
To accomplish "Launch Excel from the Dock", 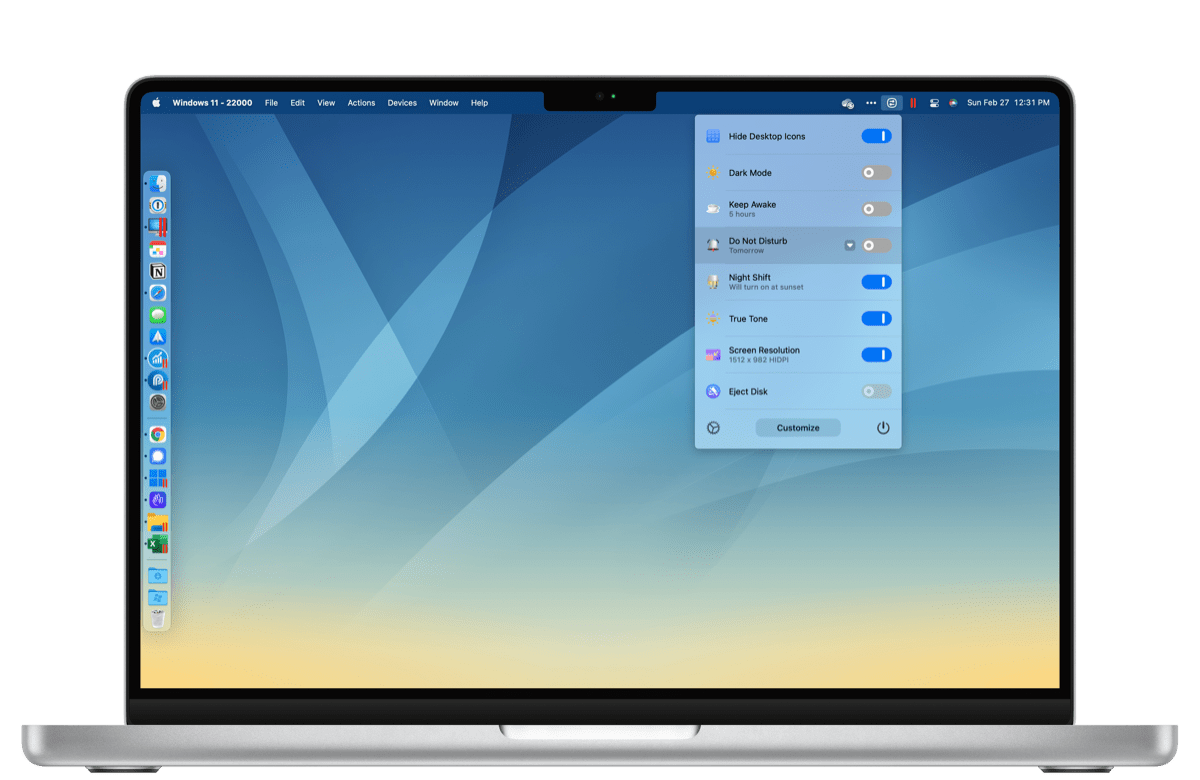I will 158,544.
